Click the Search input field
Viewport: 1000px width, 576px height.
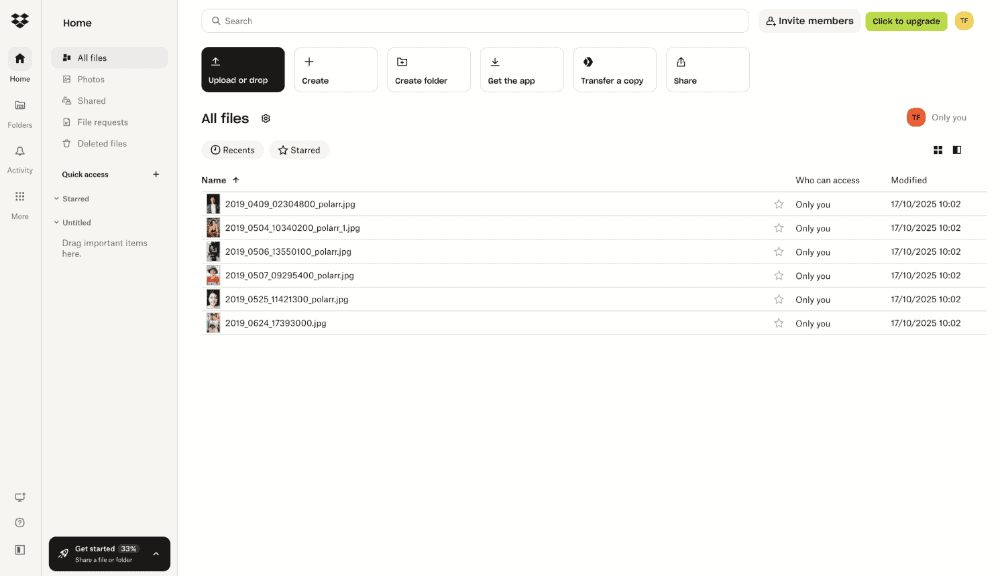[x=475, y=21]
